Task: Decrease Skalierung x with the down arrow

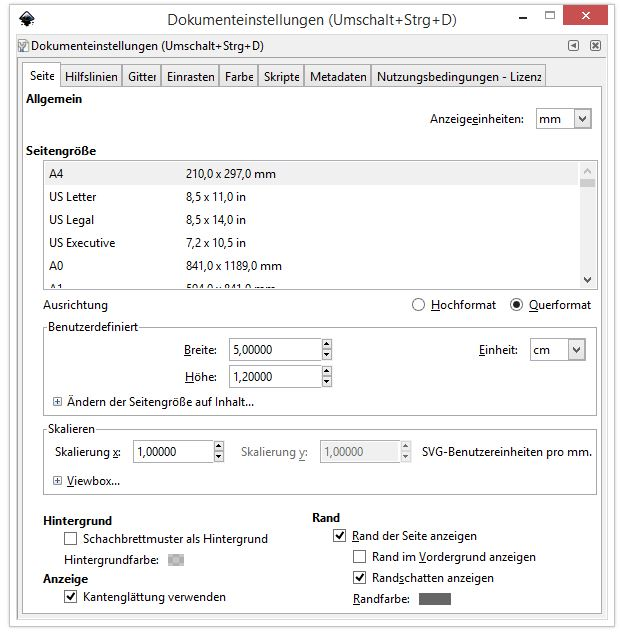Action: tap(219, 457)
